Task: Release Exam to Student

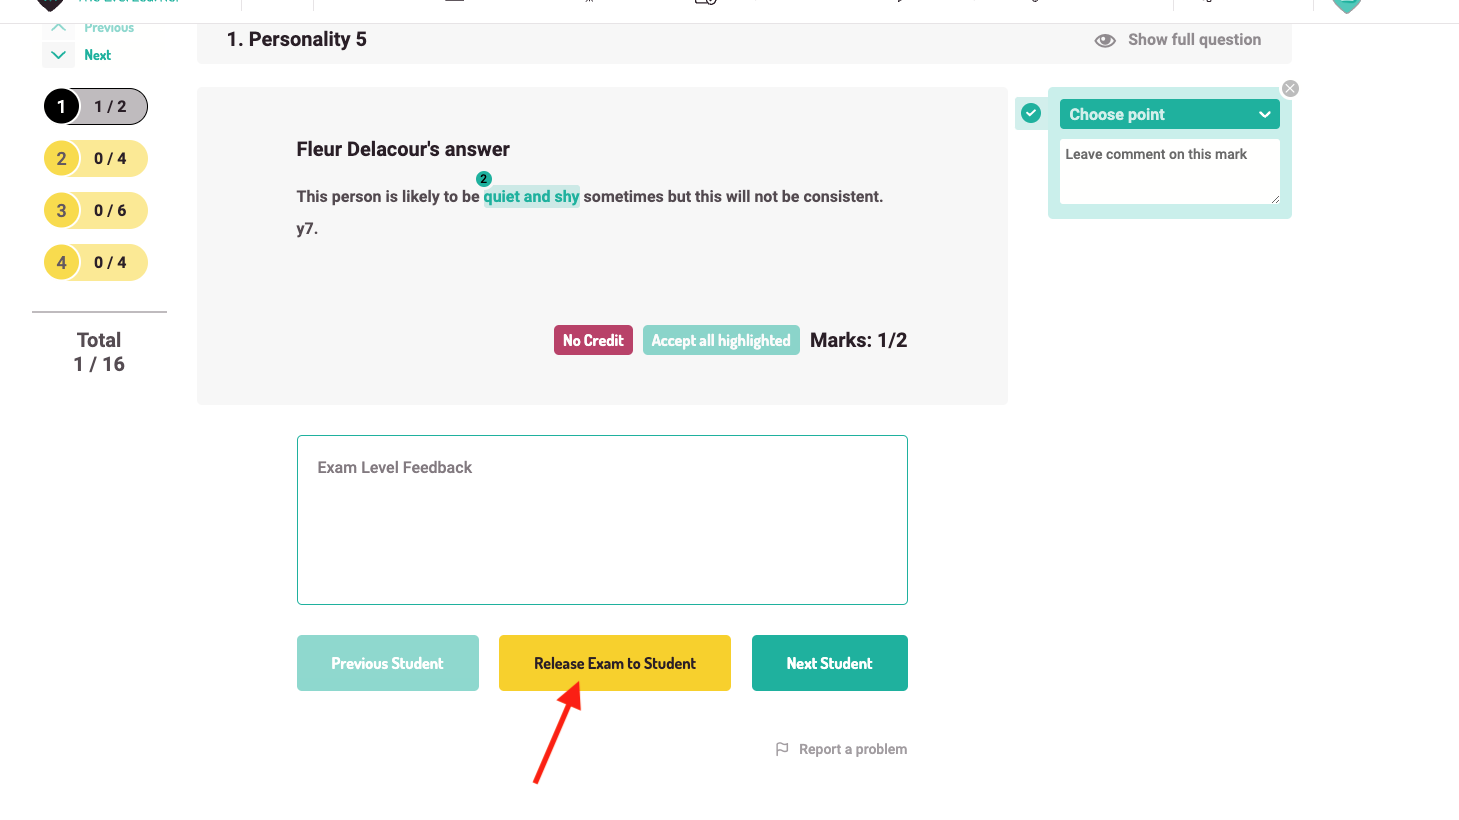Action: coord(614,663)
